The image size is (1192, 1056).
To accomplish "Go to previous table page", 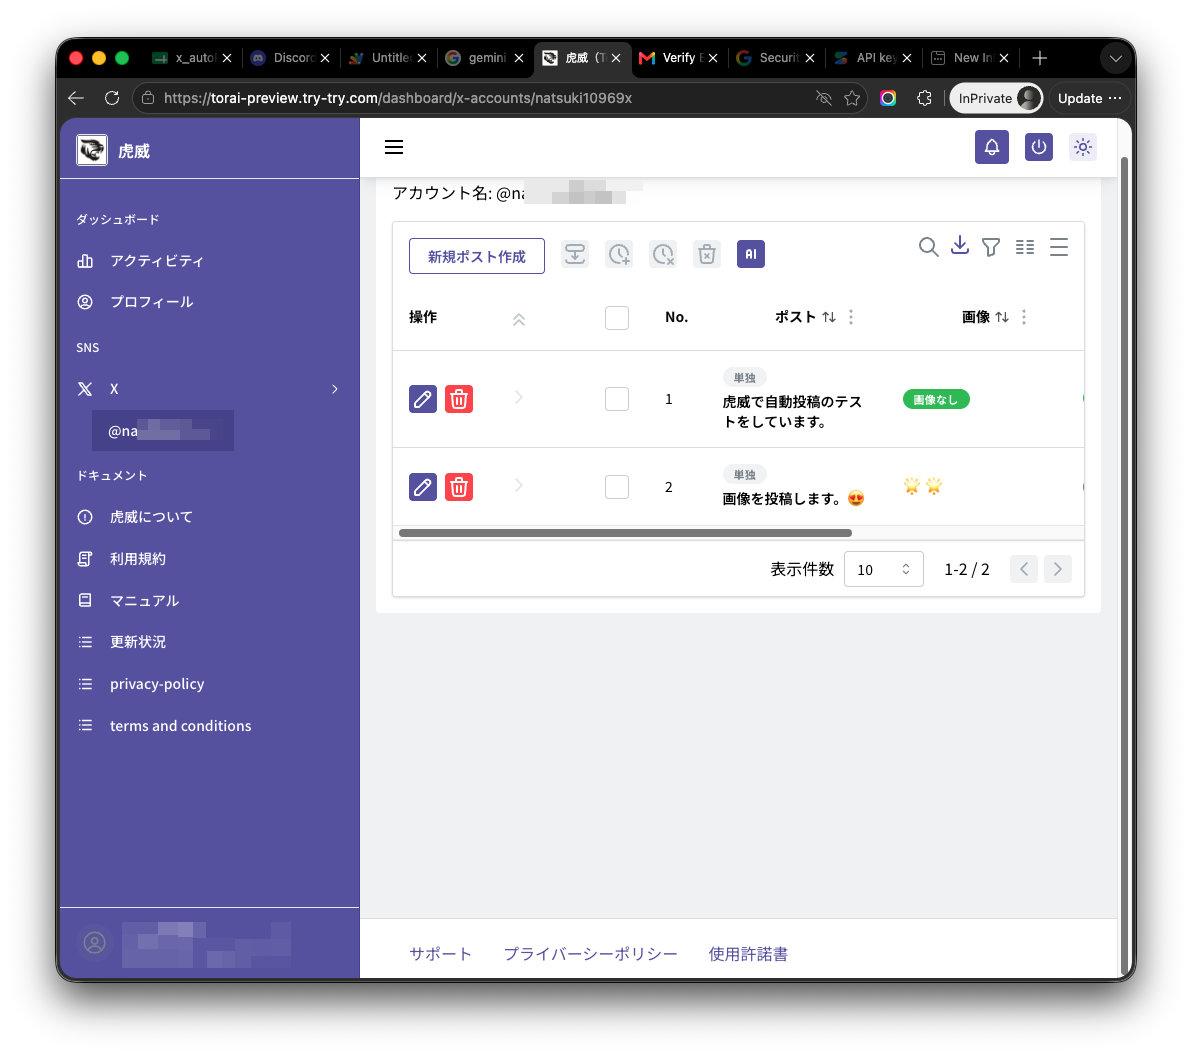I will 1023,569.
